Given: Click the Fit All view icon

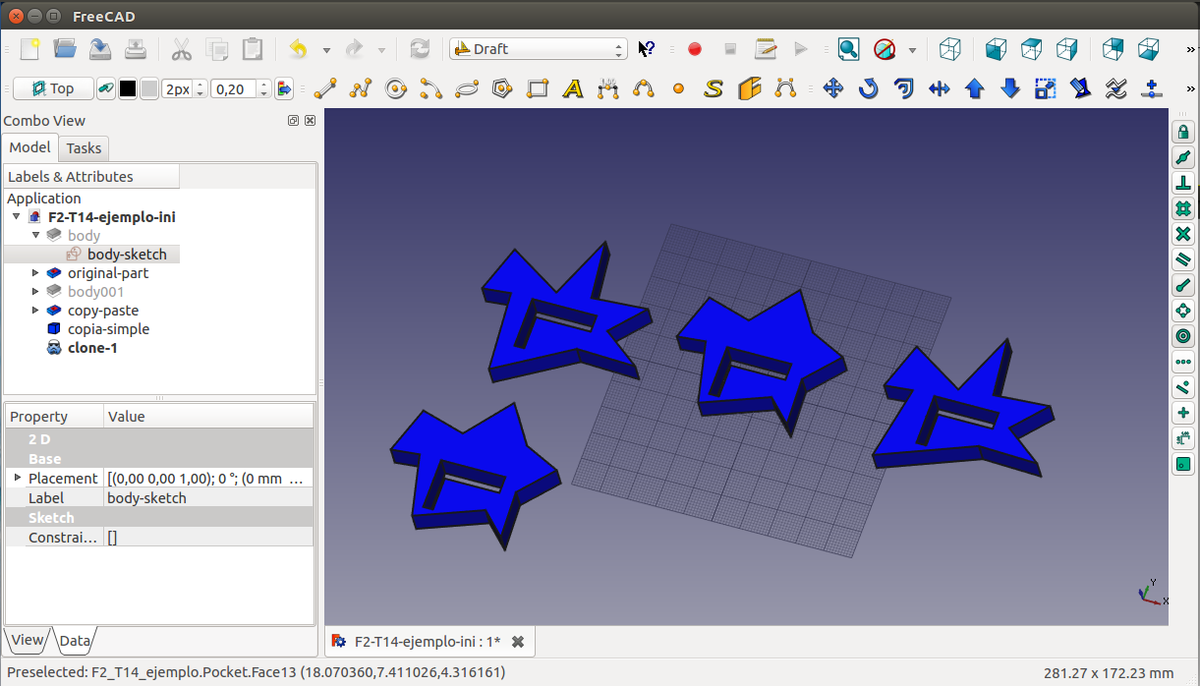Looking at the screenshot, I should click(848, 49).
